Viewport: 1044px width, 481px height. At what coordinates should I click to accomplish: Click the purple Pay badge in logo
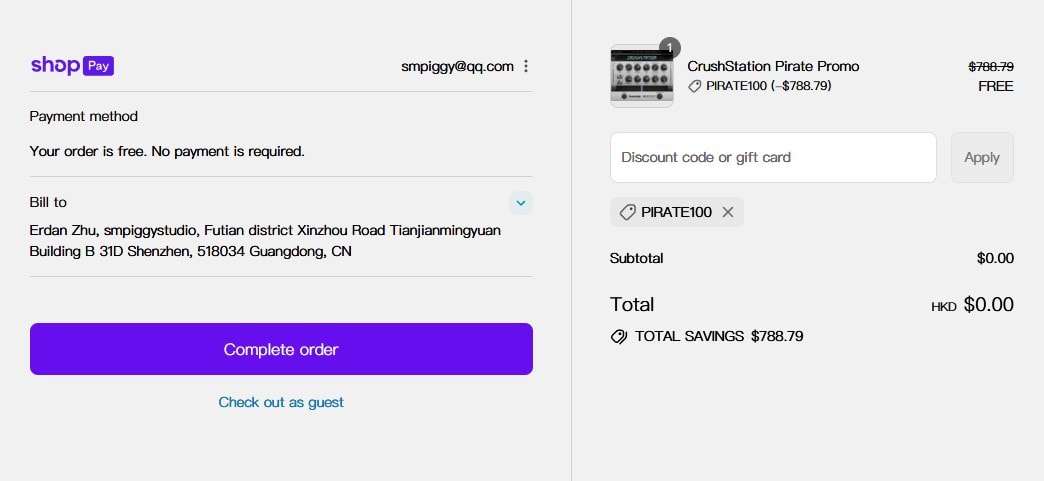[x=98, y=66]
